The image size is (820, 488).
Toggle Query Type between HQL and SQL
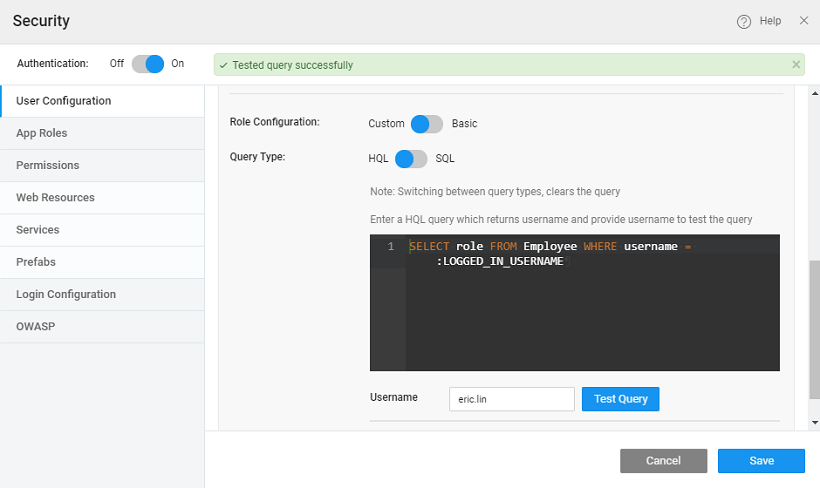pos(411,159)
